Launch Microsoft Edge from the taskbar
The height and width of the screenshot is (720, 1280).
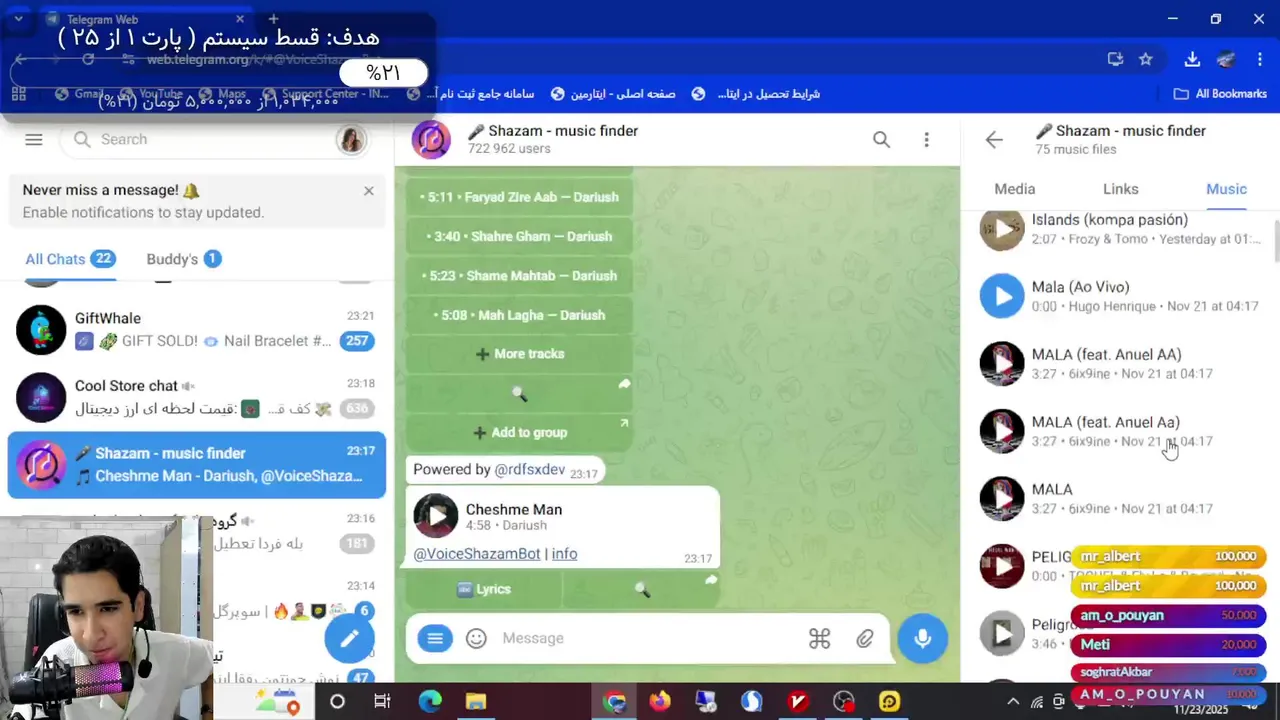pos(430,702)
